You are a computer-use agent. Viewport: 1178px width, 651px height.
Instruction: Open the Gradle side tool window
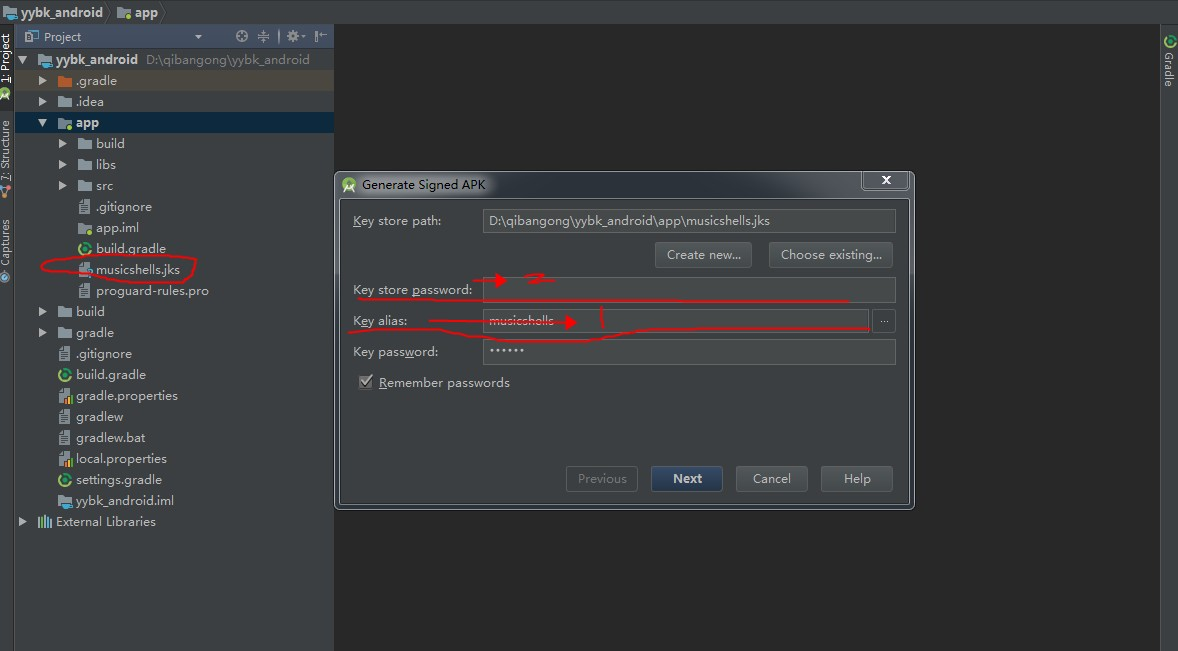click(1169, 60)
